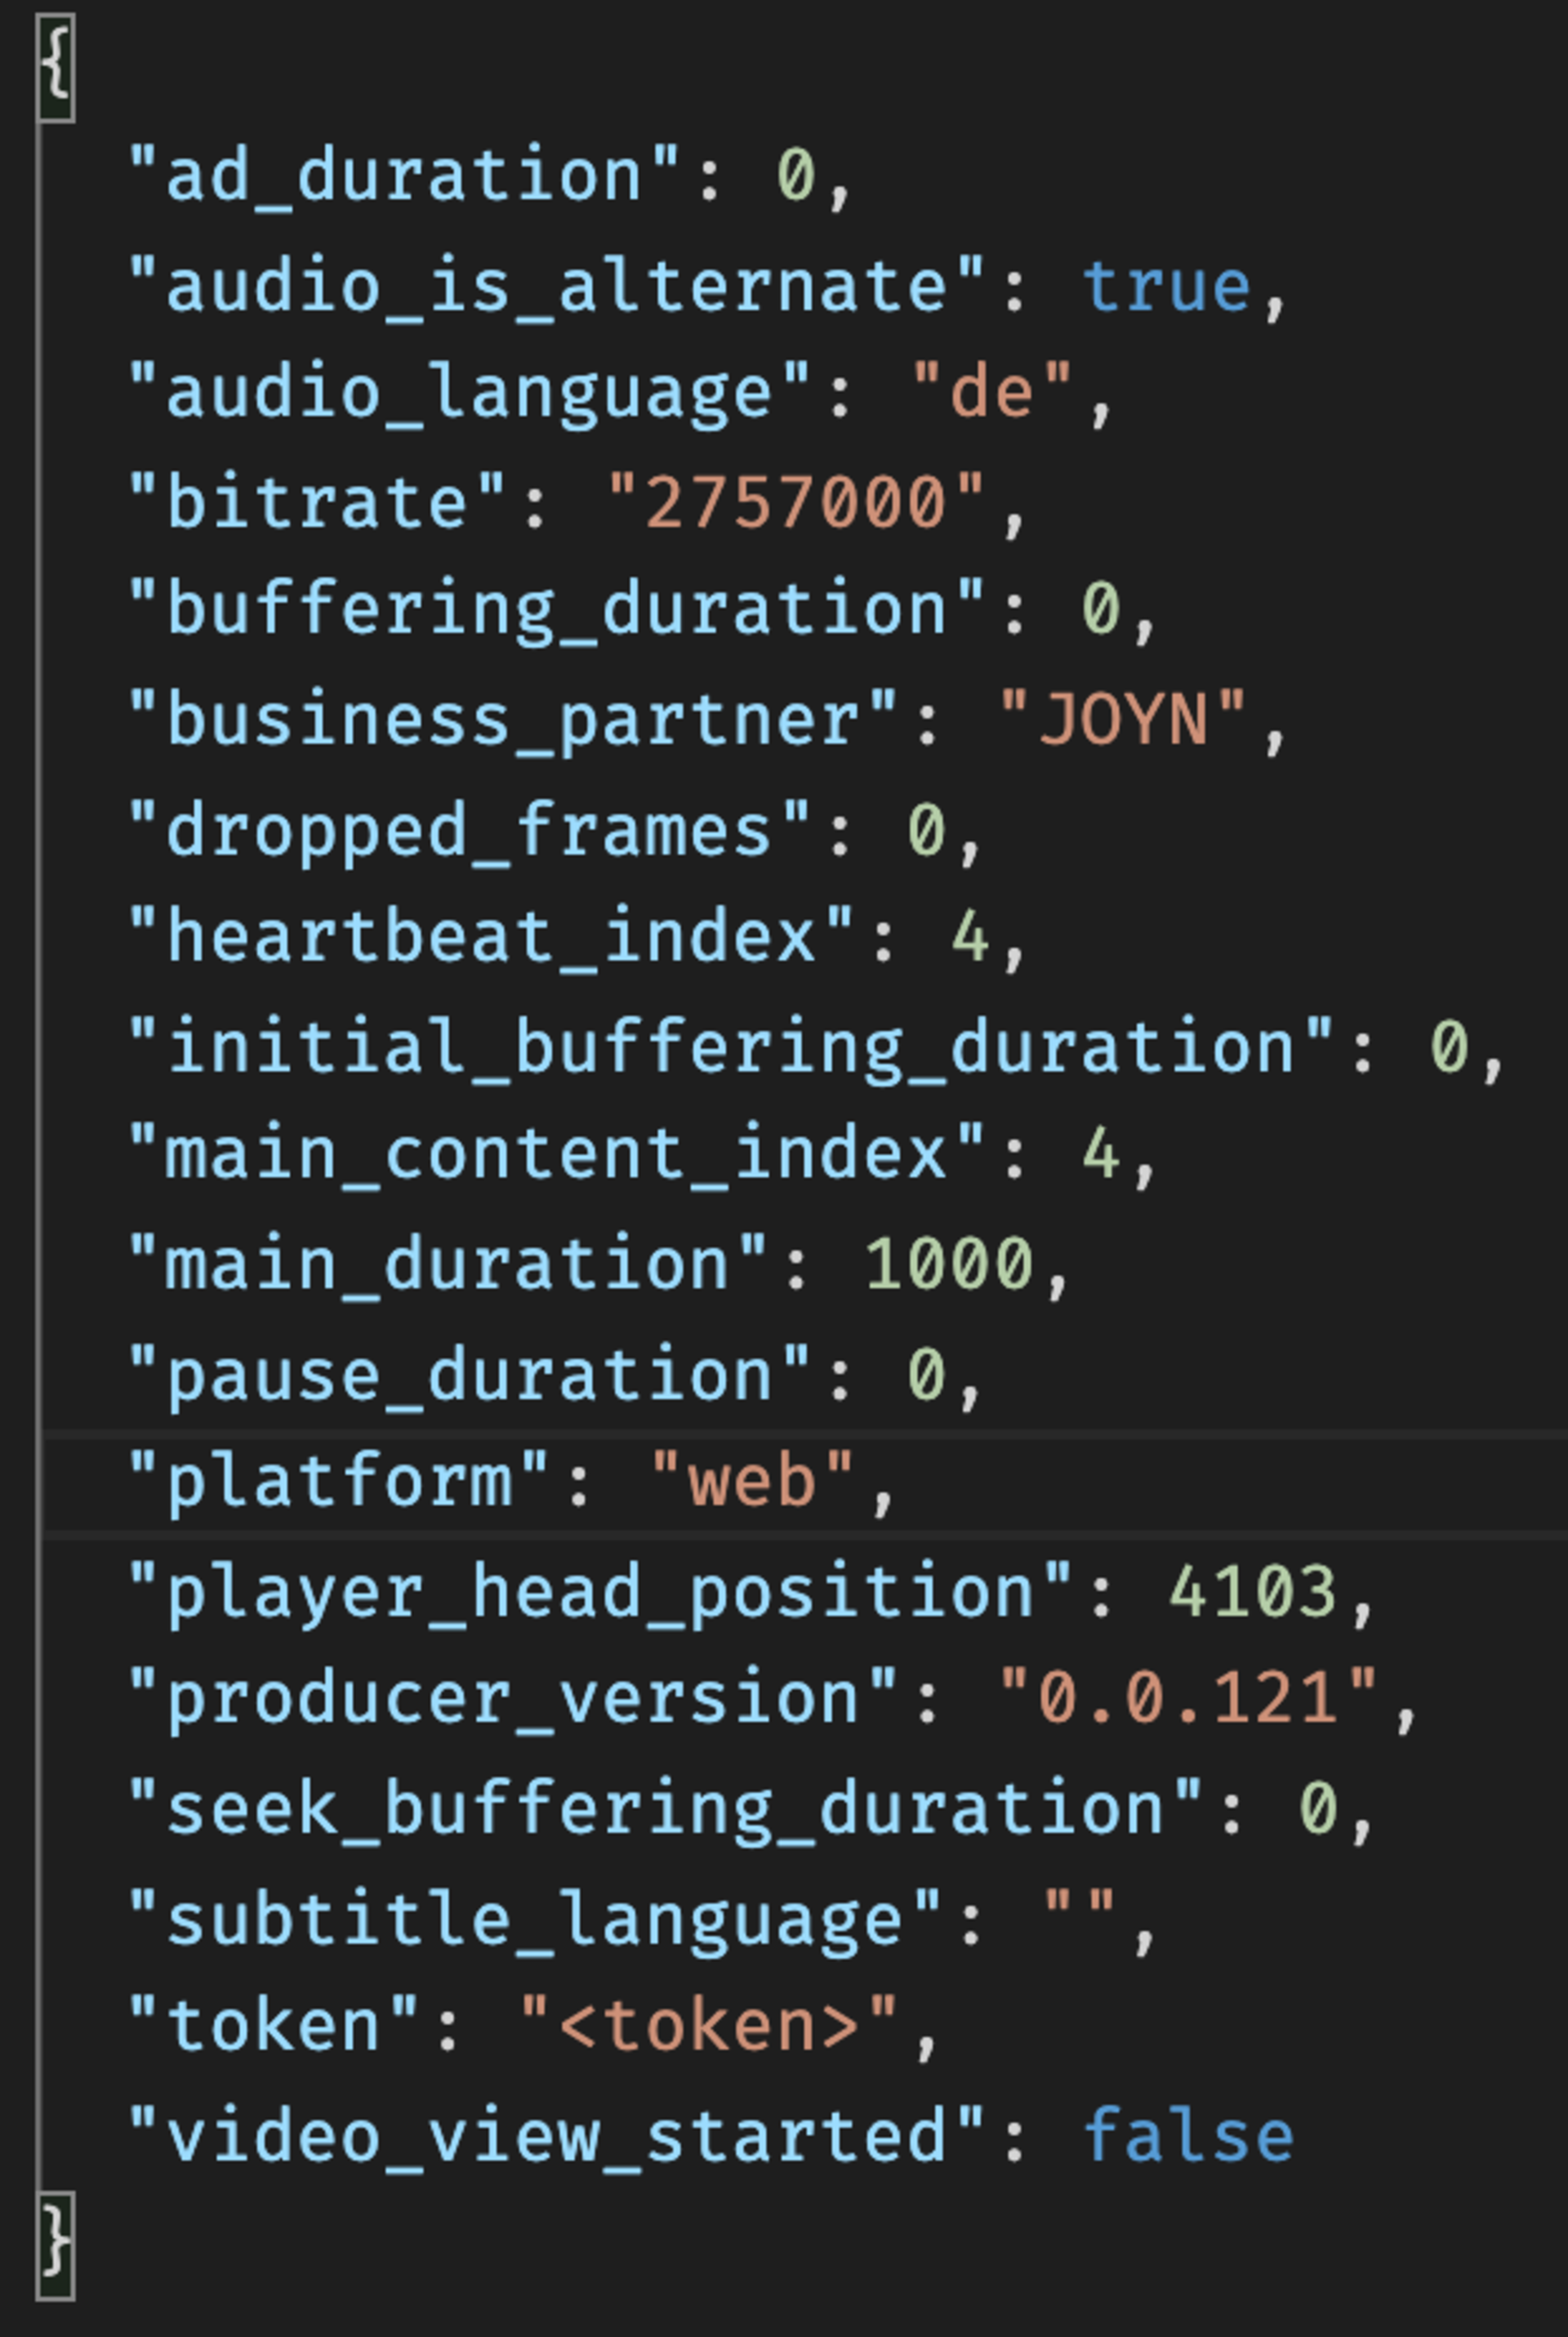Viewport: 1568px width, 2337px height.
Task: Click the "dropped_frames" key
Action: [x=469, y=830]
